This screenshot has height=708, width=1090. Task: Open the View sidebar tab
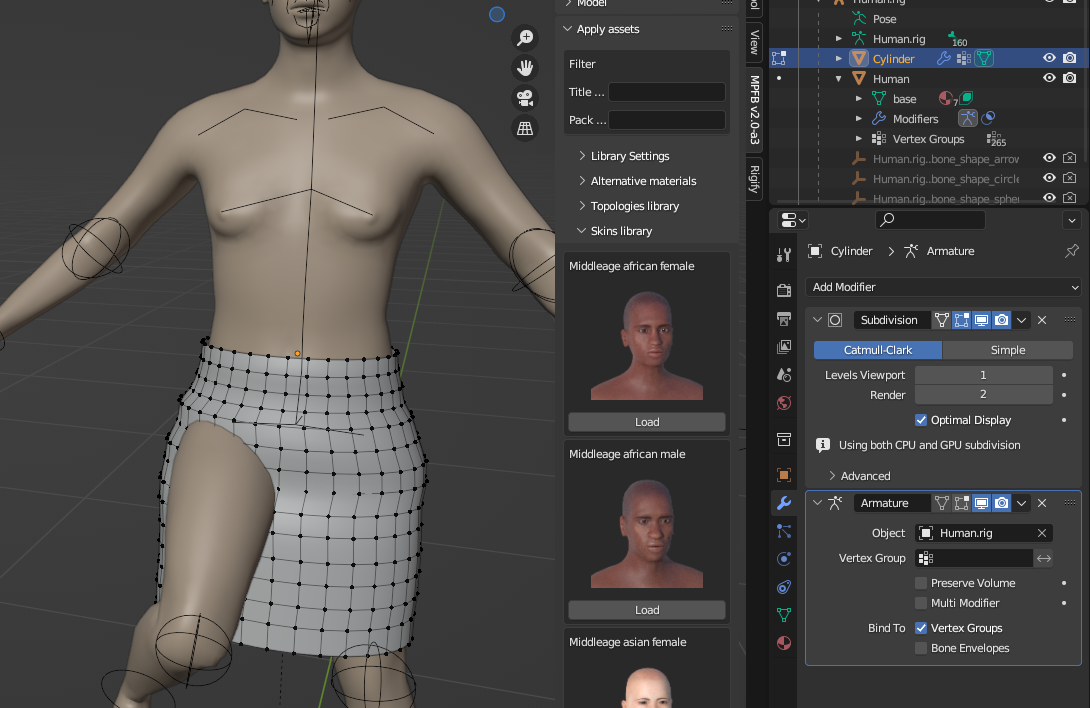pyautogui.click(x=754, y=42)
